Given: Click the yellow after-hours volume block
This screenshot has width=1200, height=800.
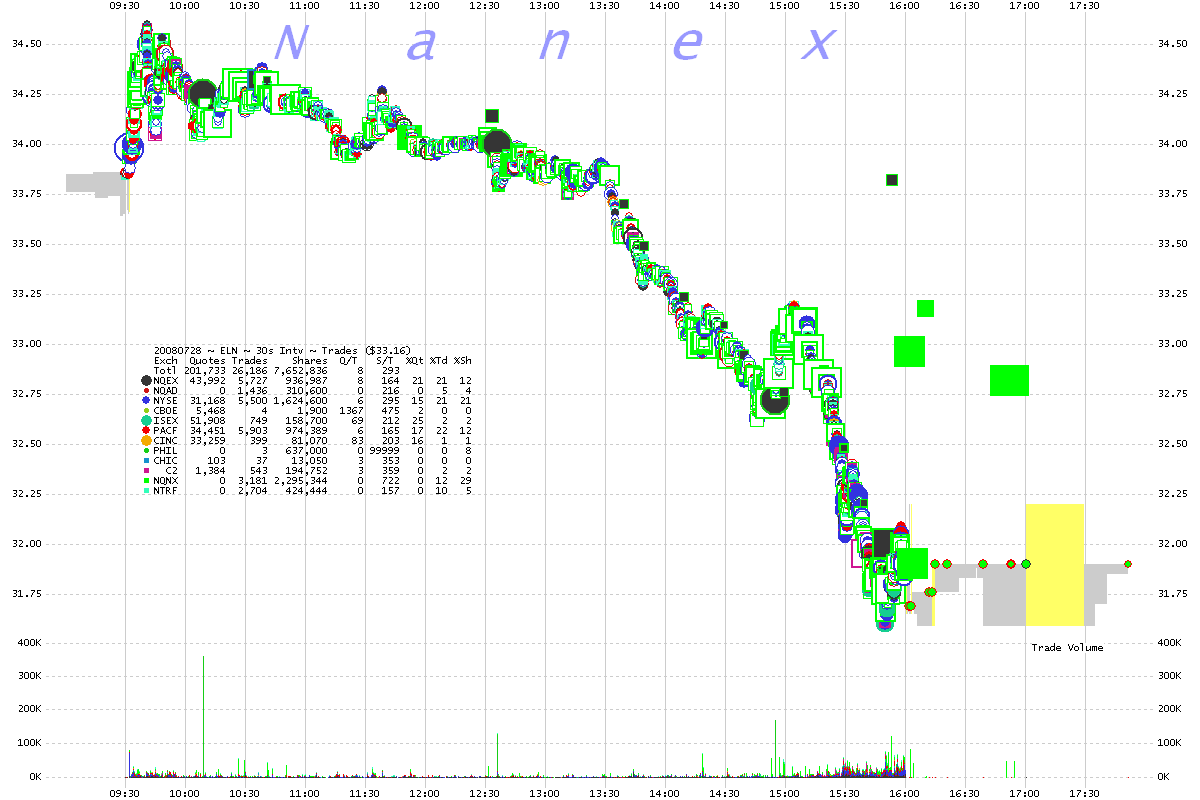Looking at the screenshot, I should point(1055,565).
